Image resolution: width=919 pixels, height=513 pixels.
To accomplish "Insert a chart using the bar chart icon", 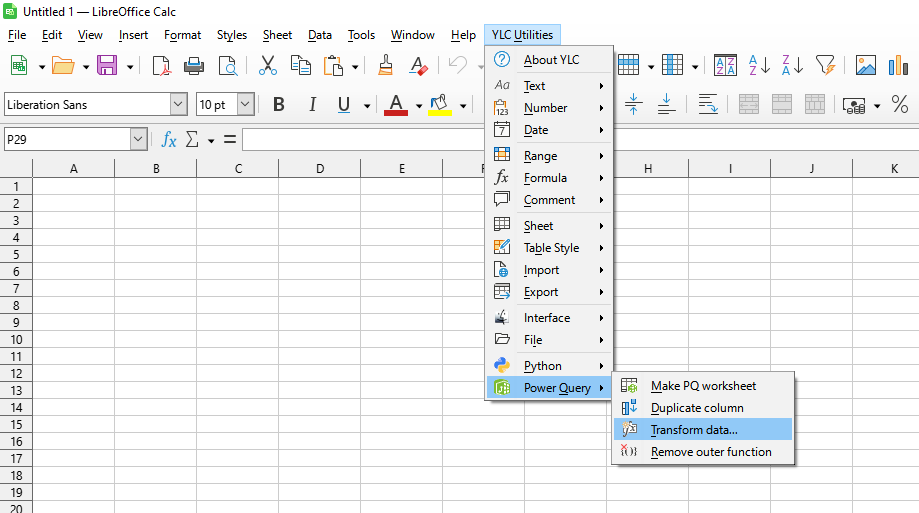I will coord(898,66).
